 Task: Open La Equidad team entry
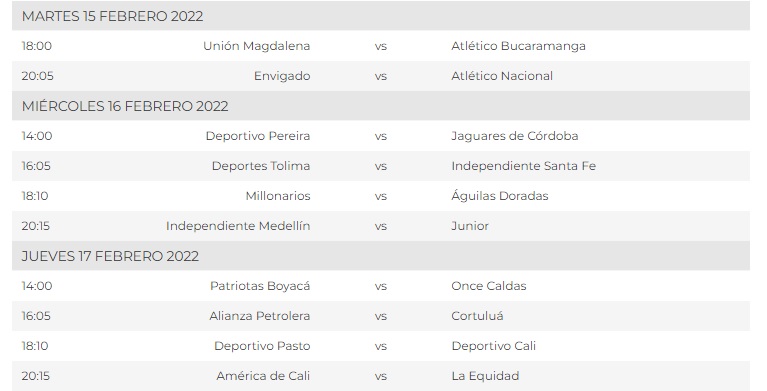click(x=485, y=376)
